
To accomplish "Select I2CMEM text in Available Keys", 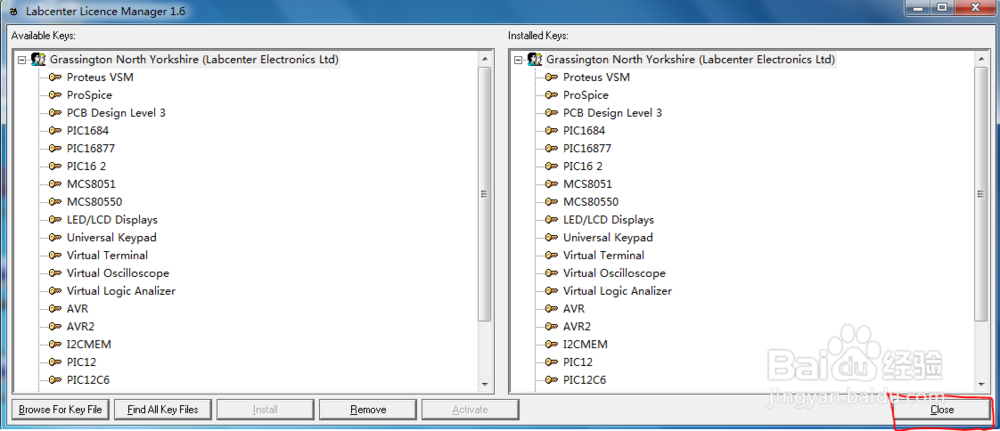I will tap(89, 344).
